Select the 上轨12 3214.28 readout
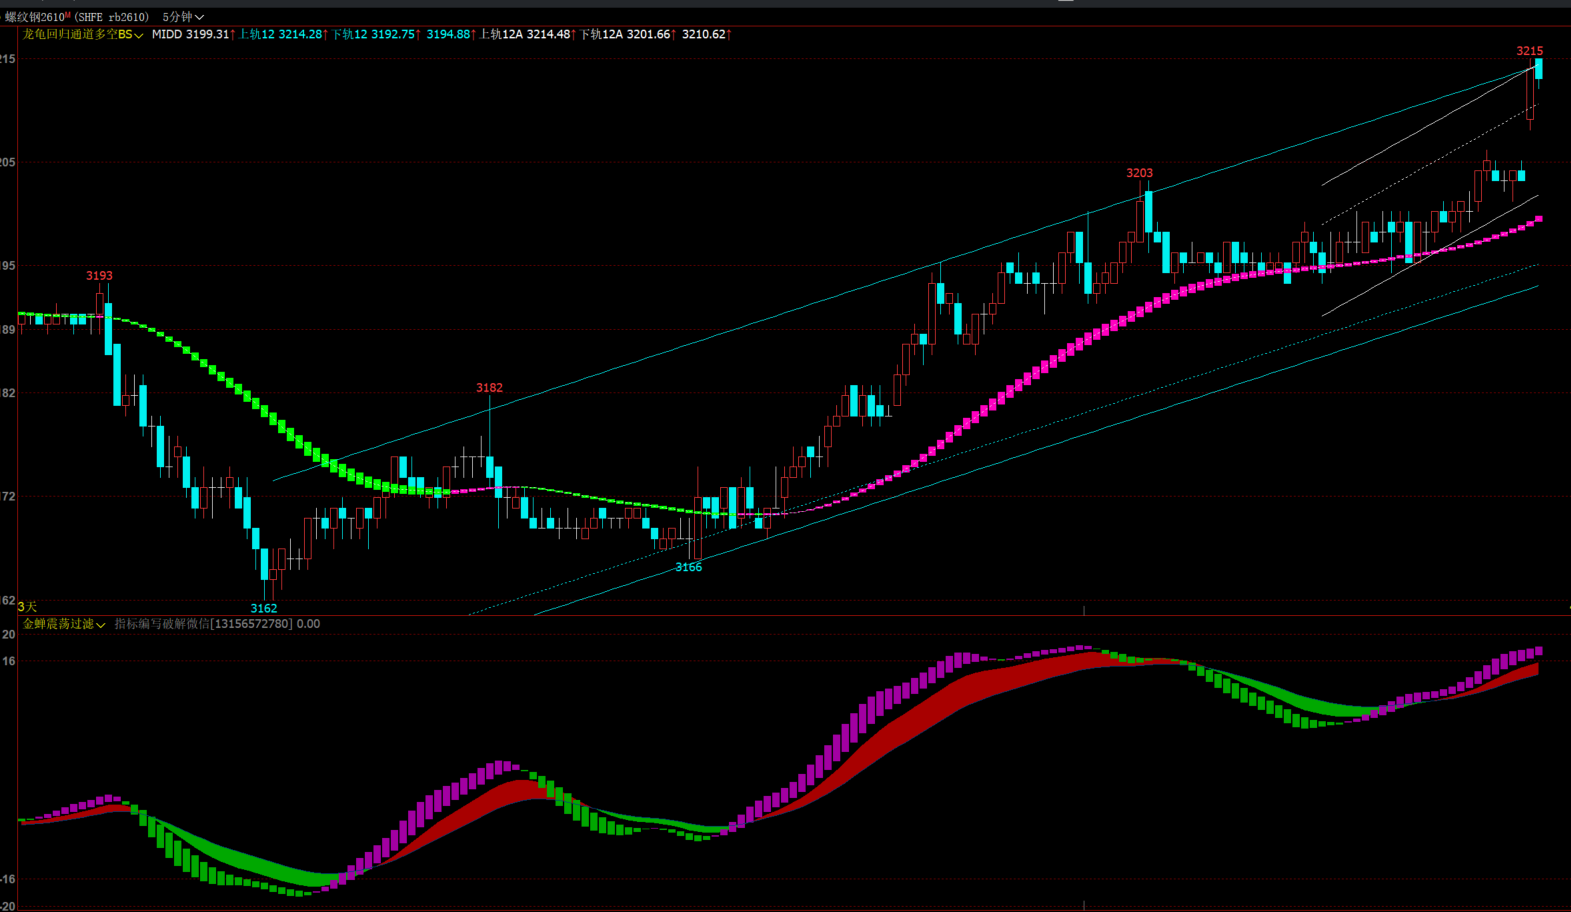 tap(281, 35)
